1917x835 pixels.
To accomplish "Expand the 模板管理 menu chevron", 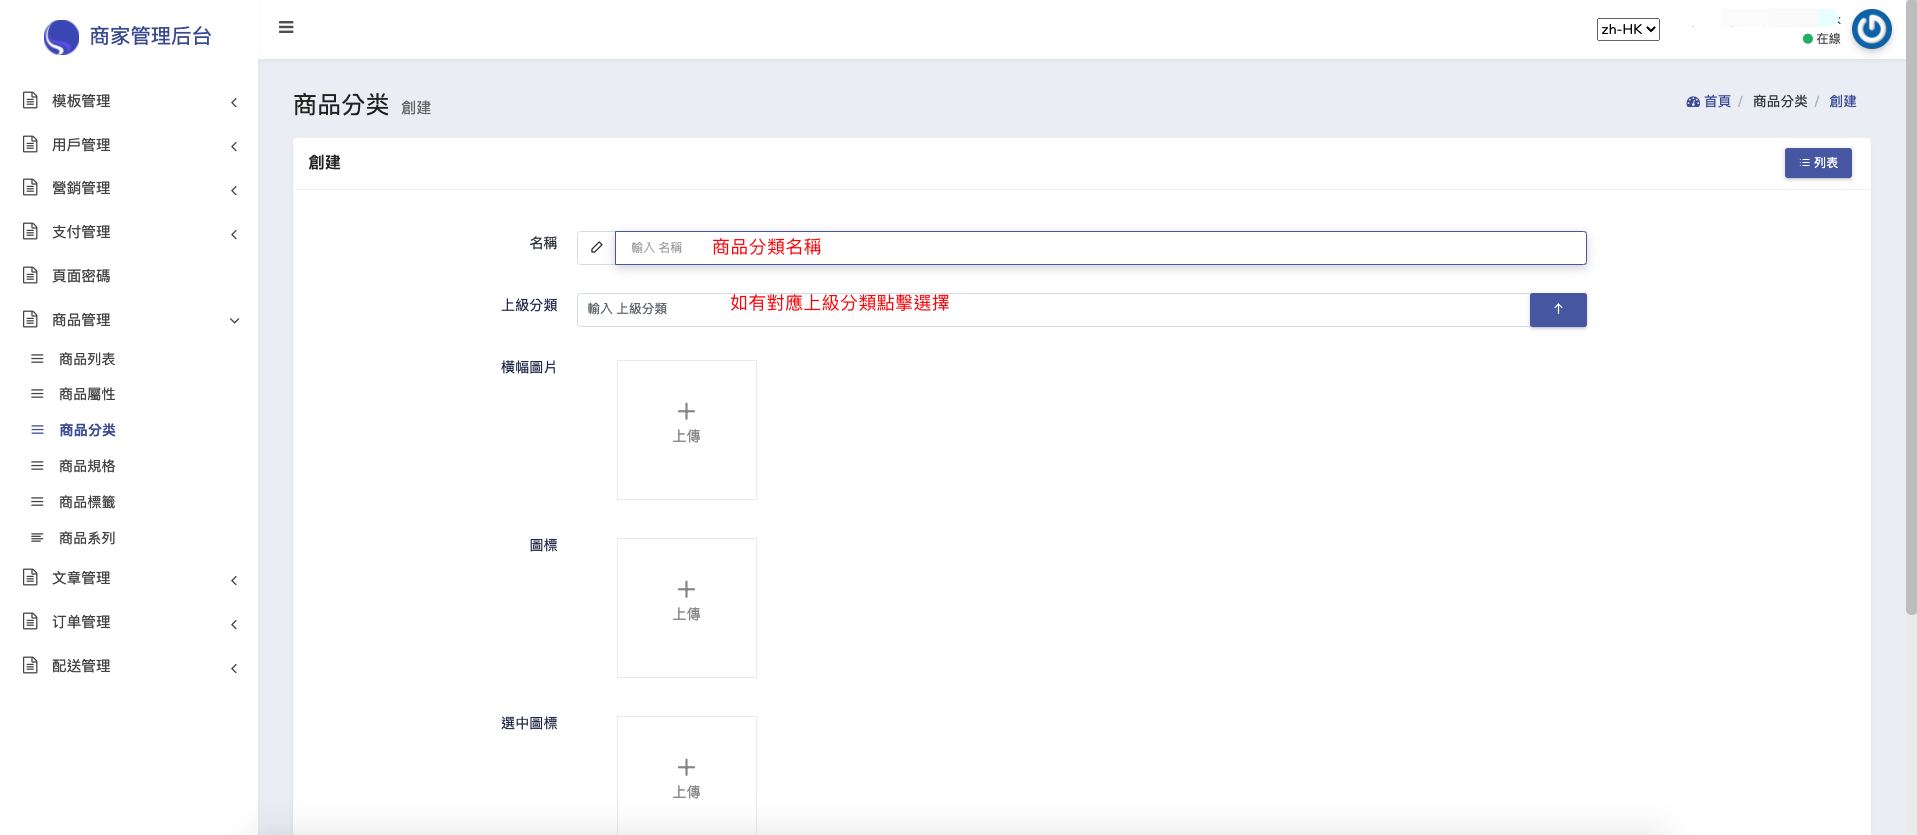I will click(234, 102).
